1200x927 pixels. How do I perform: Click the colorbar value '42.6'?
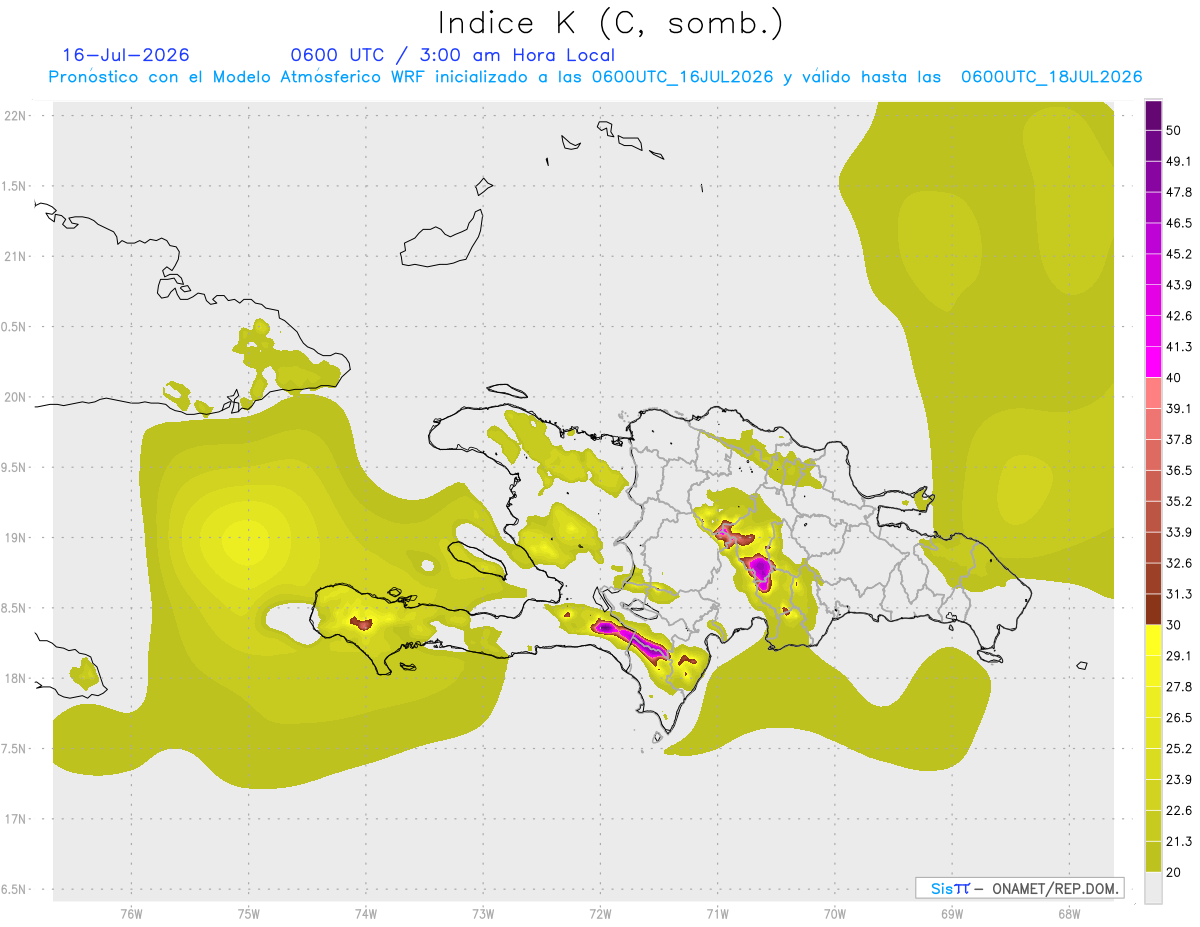[1179, 316]
